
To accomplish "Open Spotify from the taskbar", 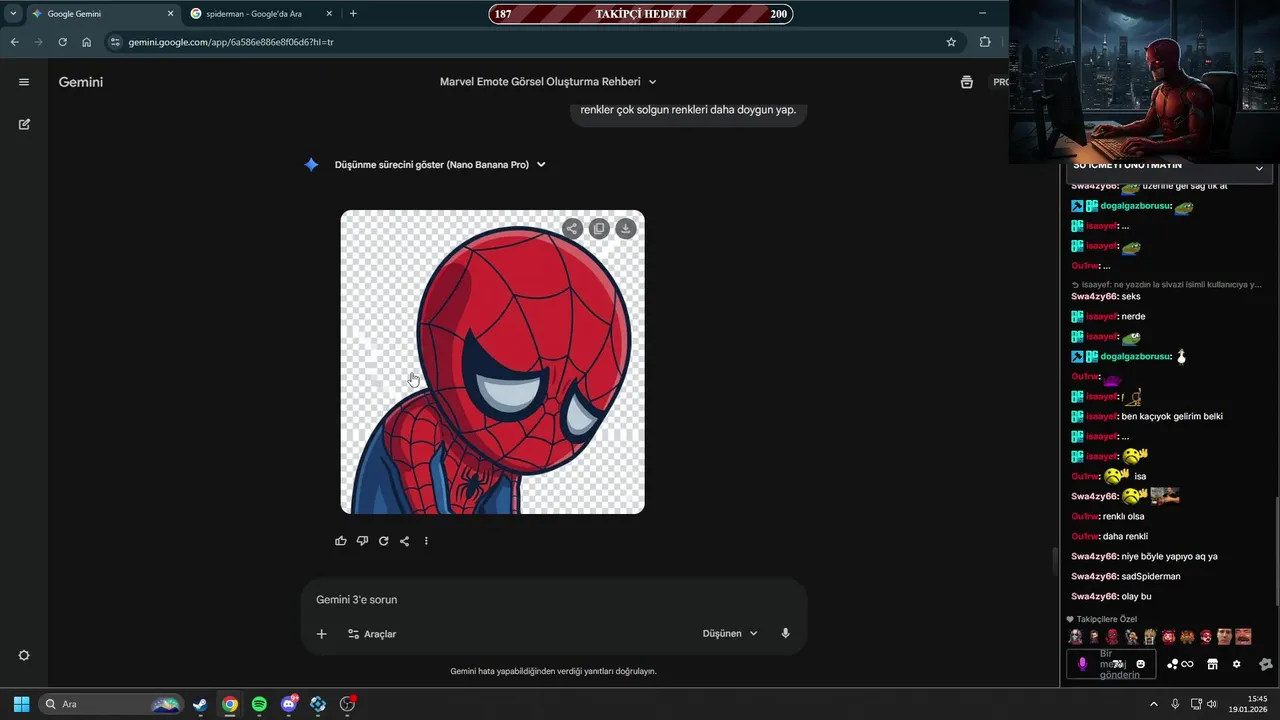I will click(259, 704).
